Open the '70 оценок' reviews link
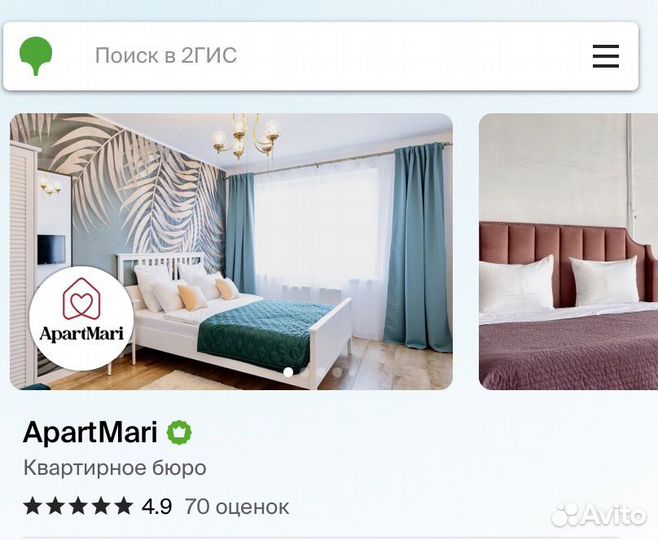This screenshot has height=540, width=658. coord(237,506)
